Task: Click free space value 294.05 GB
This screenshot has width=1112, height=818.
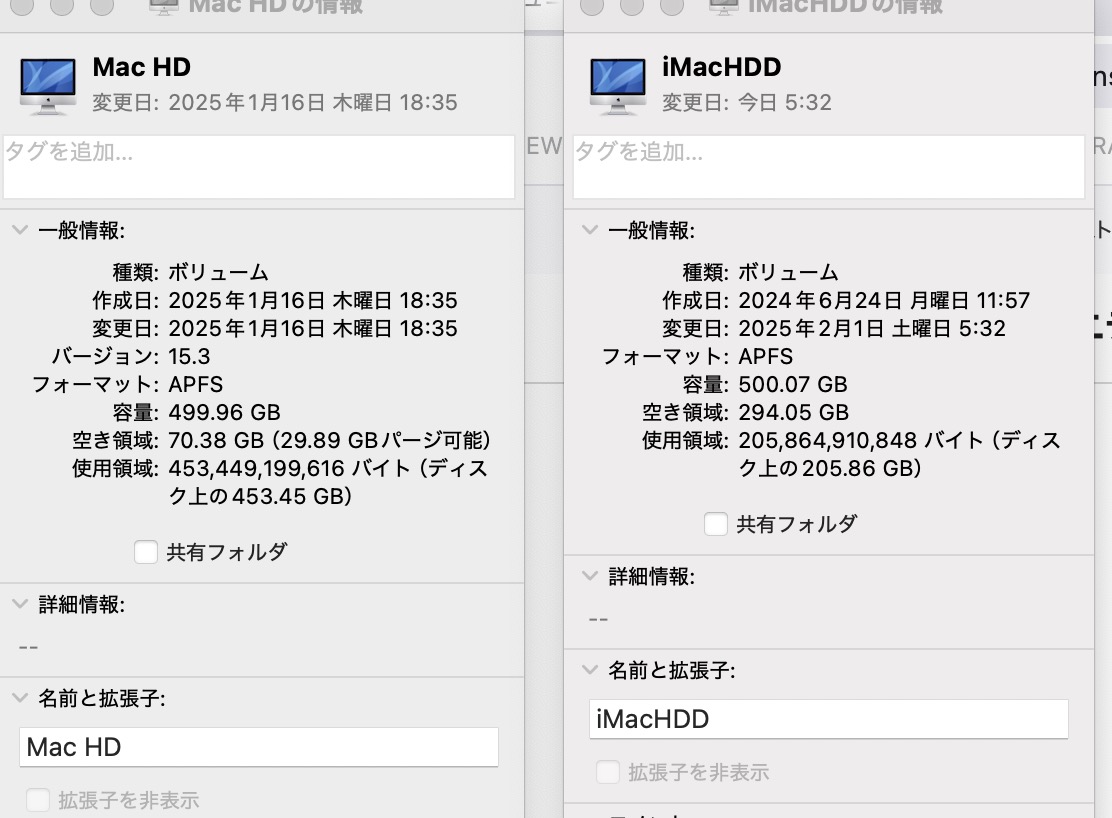Action: point(794,412)
